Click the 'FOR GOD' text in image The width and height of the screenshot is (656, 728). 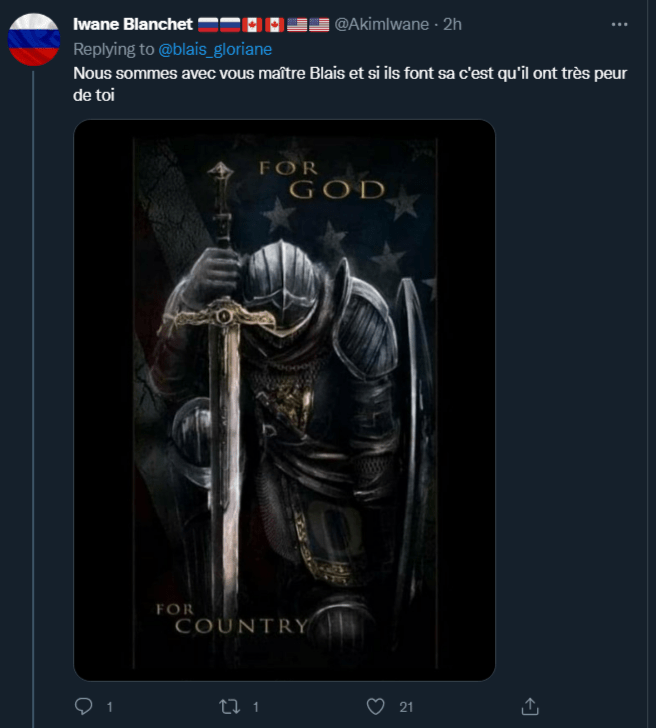[x=322, y=180]
